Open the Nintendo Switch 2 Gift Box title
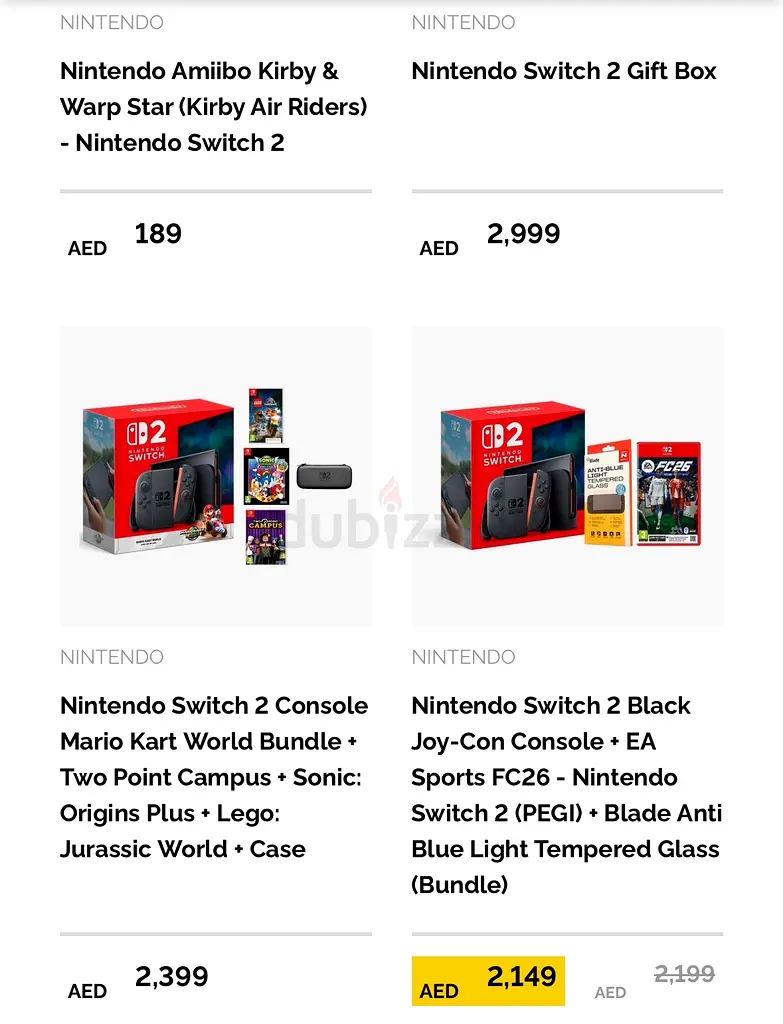The width and height of the screenshot is (783, 1024). pyautogui.click(x=564, y=71)
